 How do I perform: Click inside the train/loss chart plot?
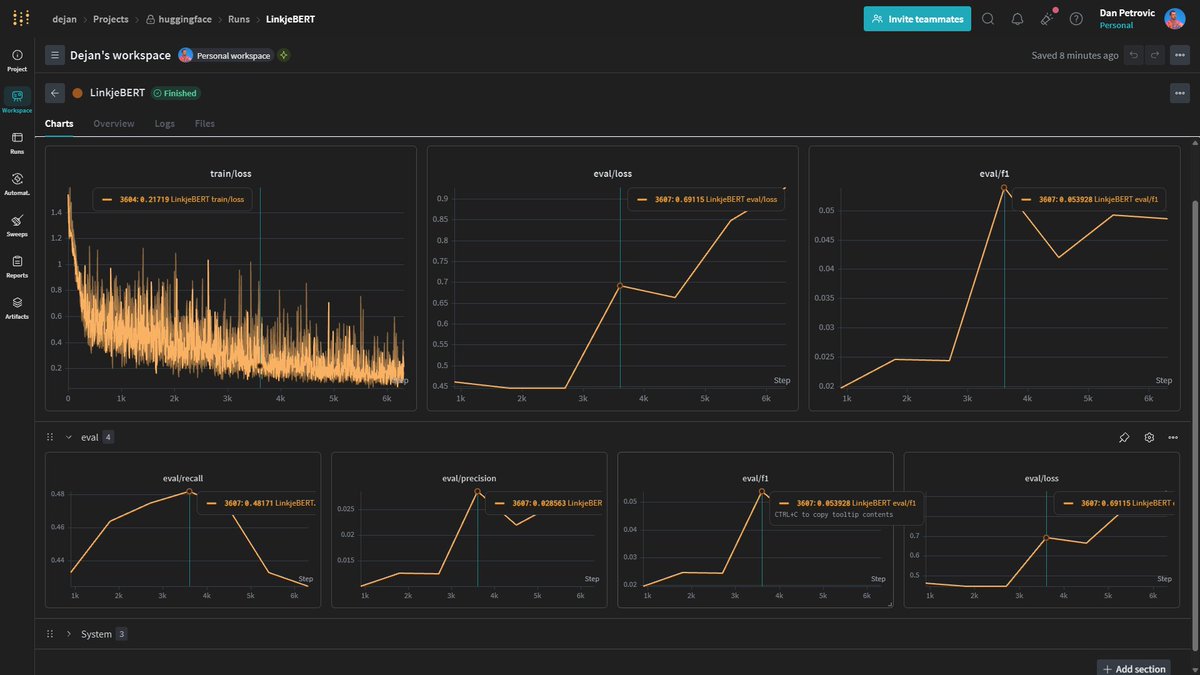pos(235,290)
